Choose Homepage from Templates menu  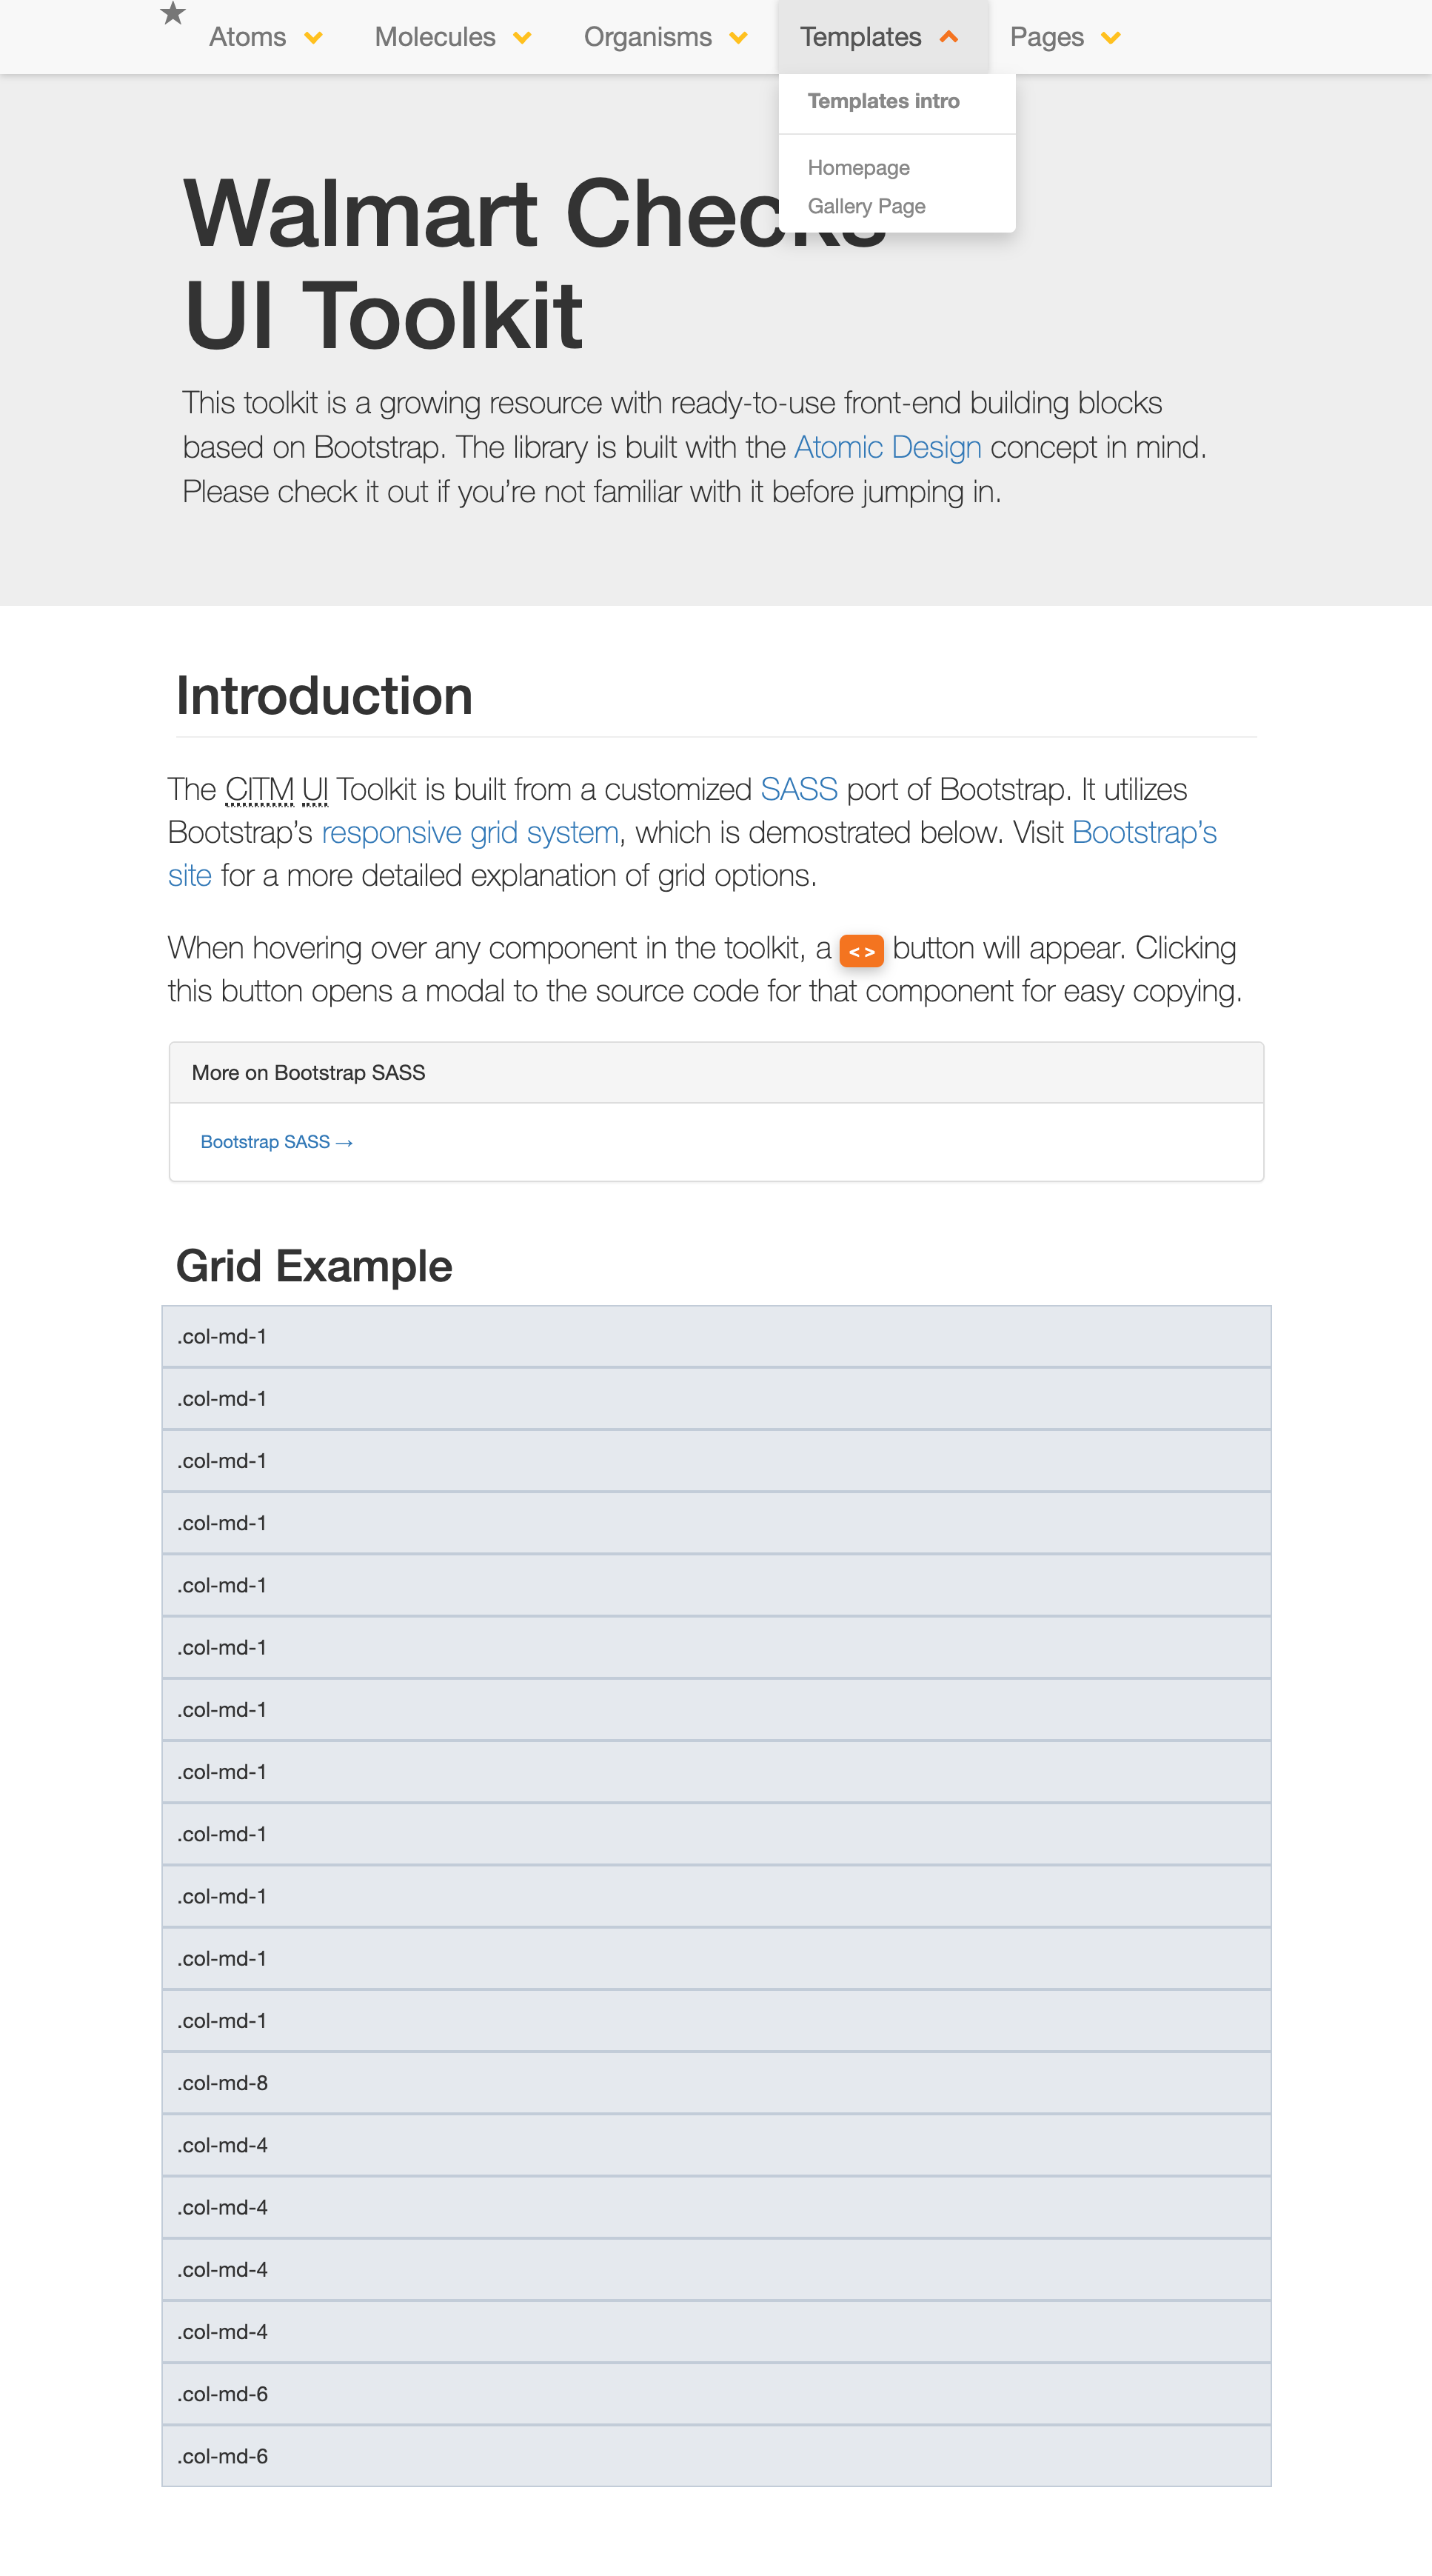tap(858, 168)
